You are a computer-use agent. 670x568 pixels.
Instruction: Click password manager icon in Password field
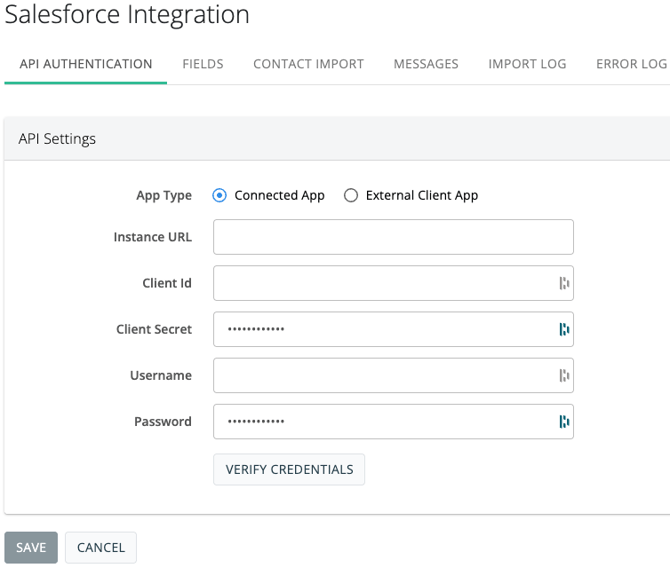pos(564,421)
